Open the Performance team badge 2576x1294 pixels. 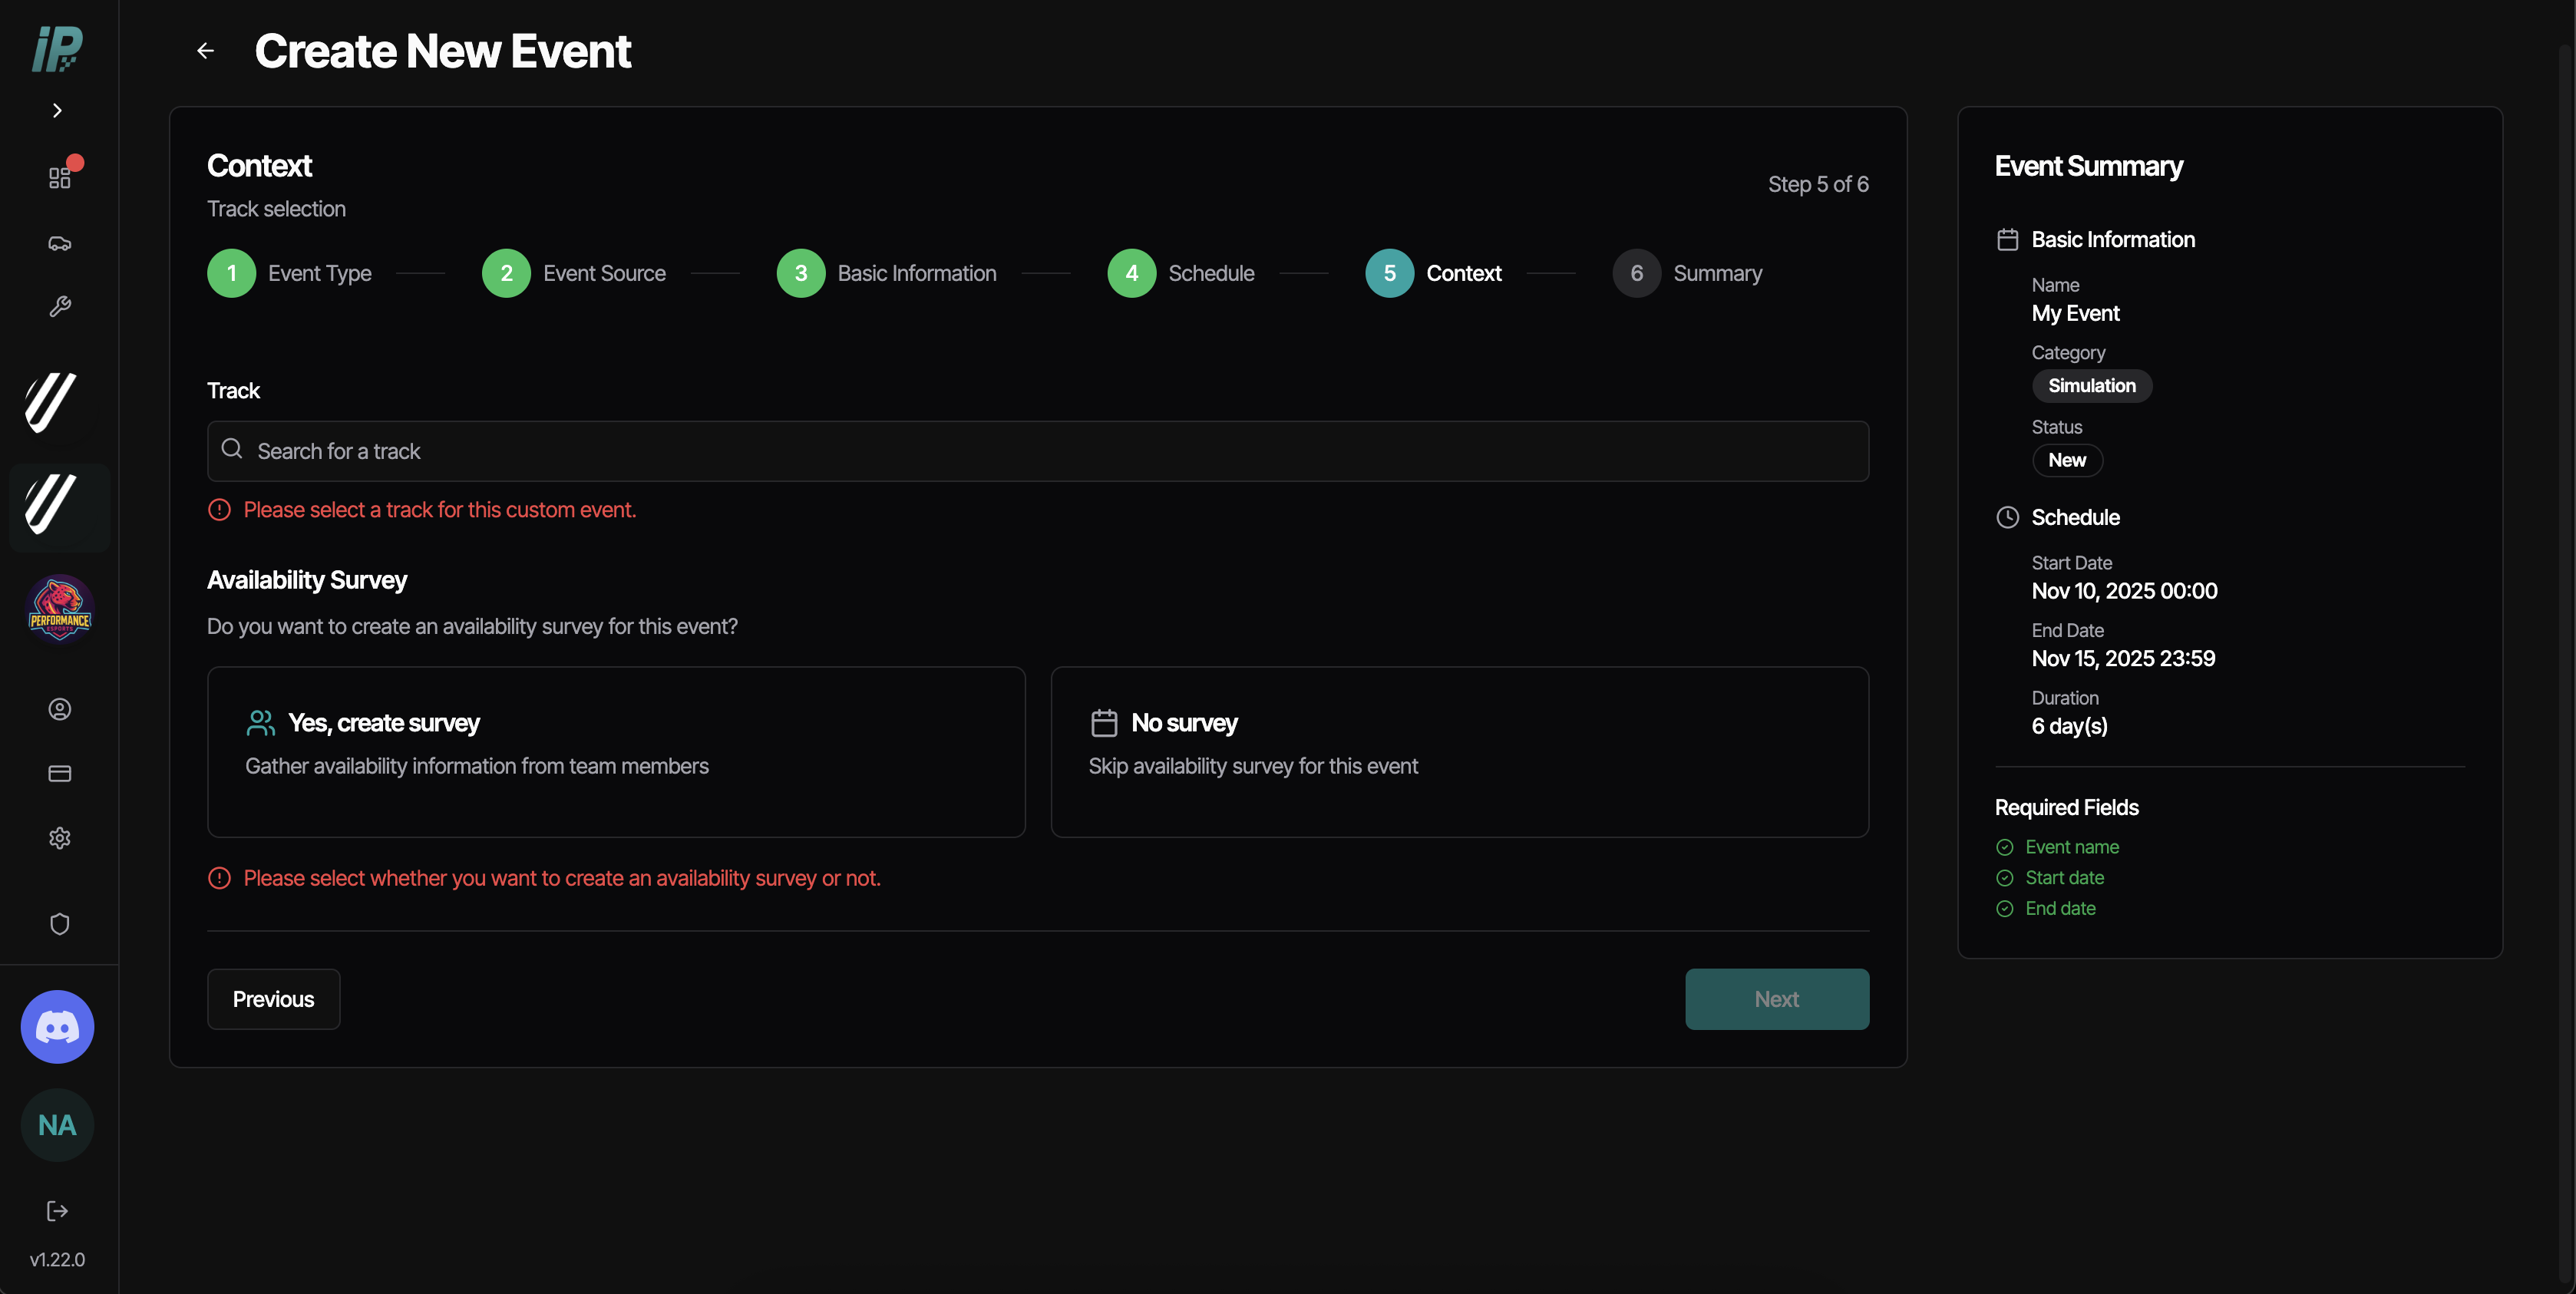59,609
